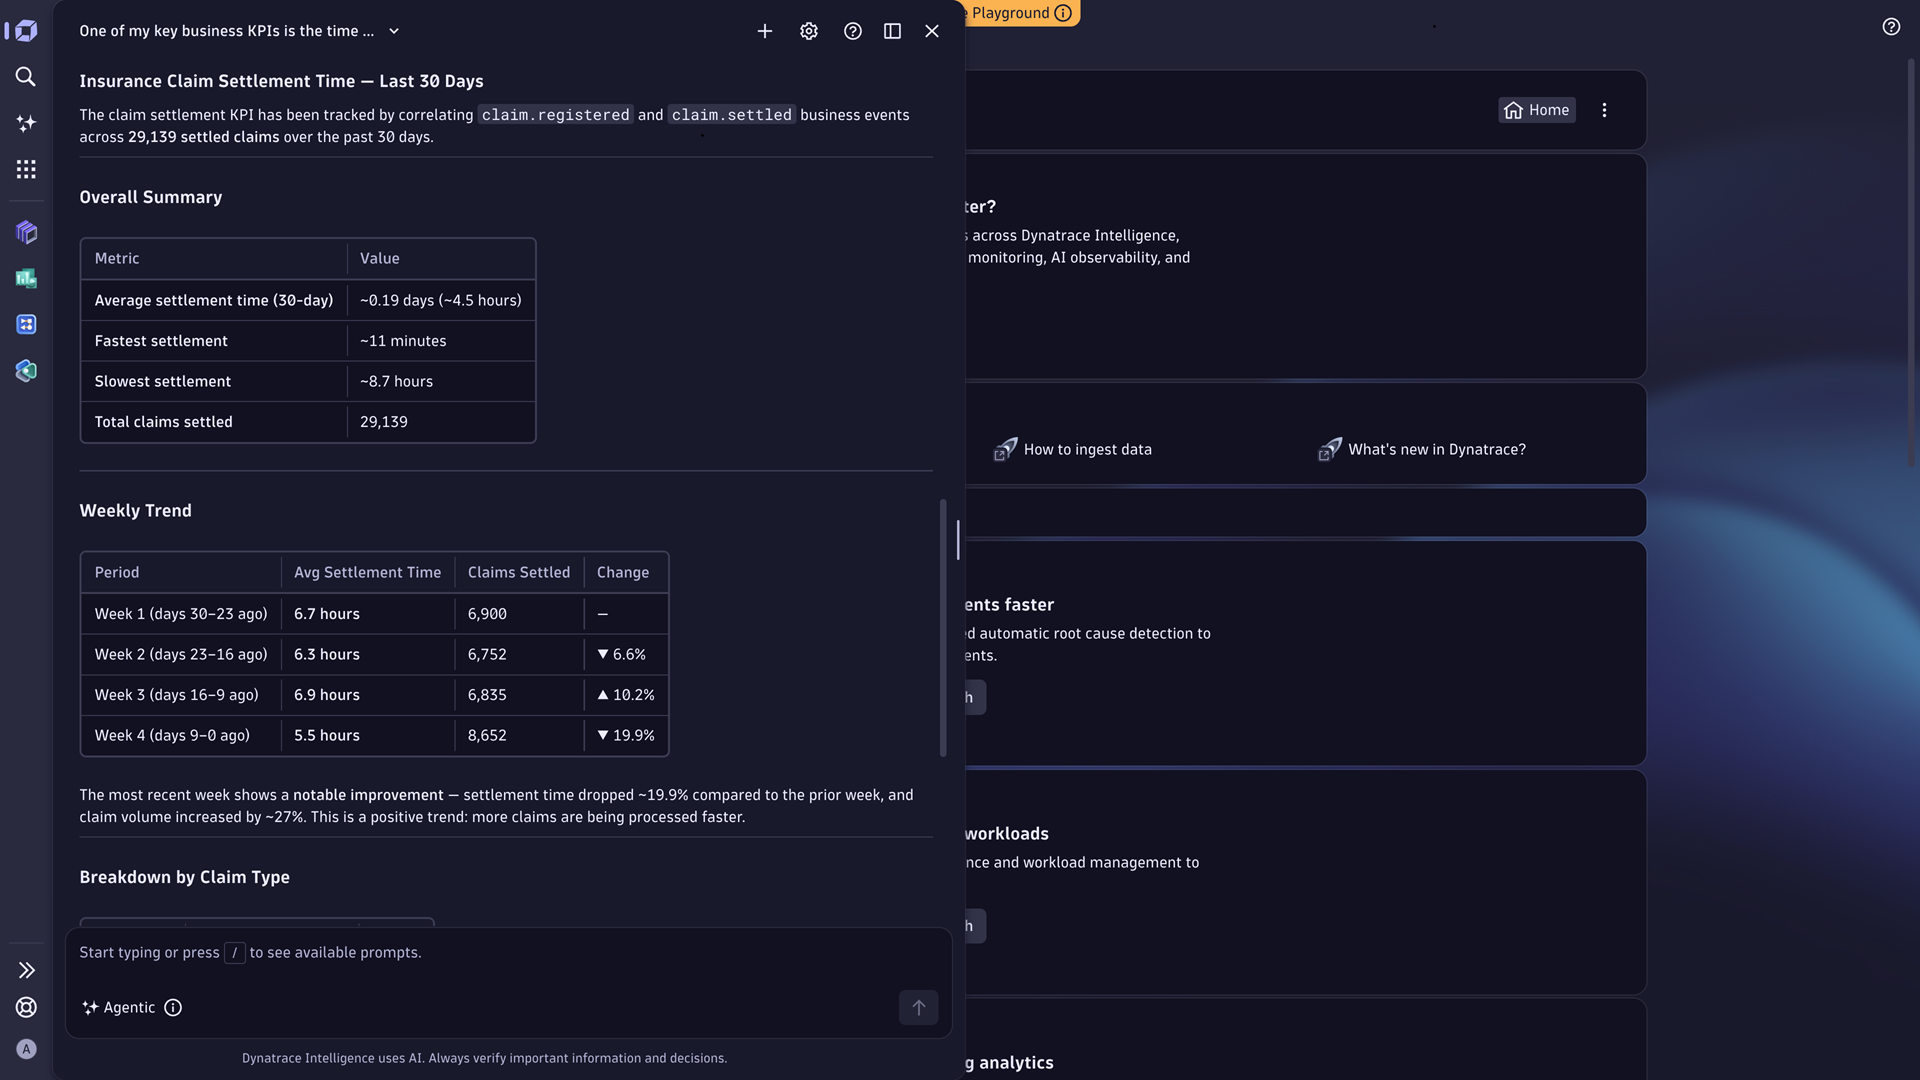
Task: Open the How to ingest data link
Action: [1087, 450]
